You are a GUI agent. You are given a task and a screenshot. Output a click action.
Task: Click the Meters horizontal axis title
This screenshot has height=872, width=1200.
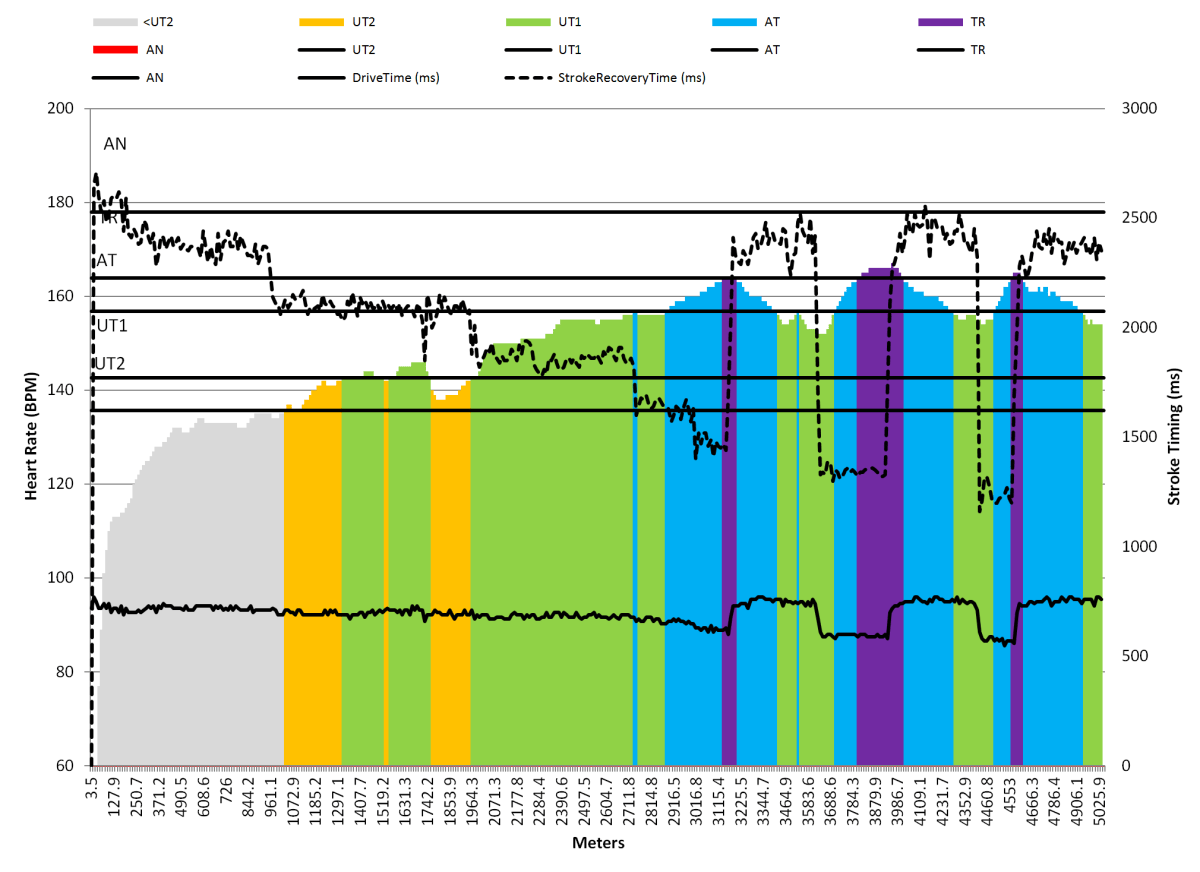(x=598, y=843)
